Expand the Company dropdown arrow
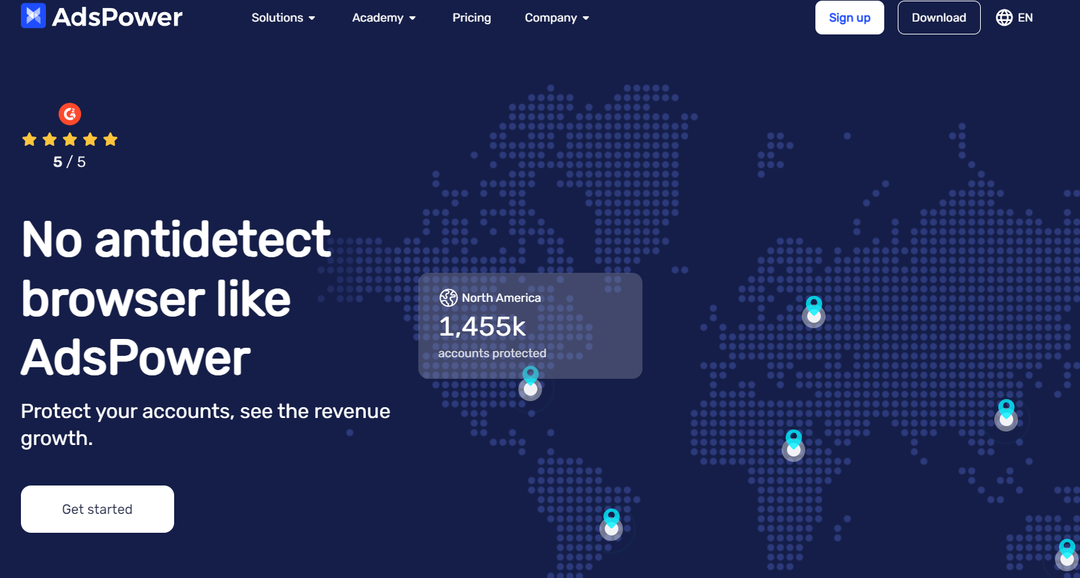 [586, 19]
